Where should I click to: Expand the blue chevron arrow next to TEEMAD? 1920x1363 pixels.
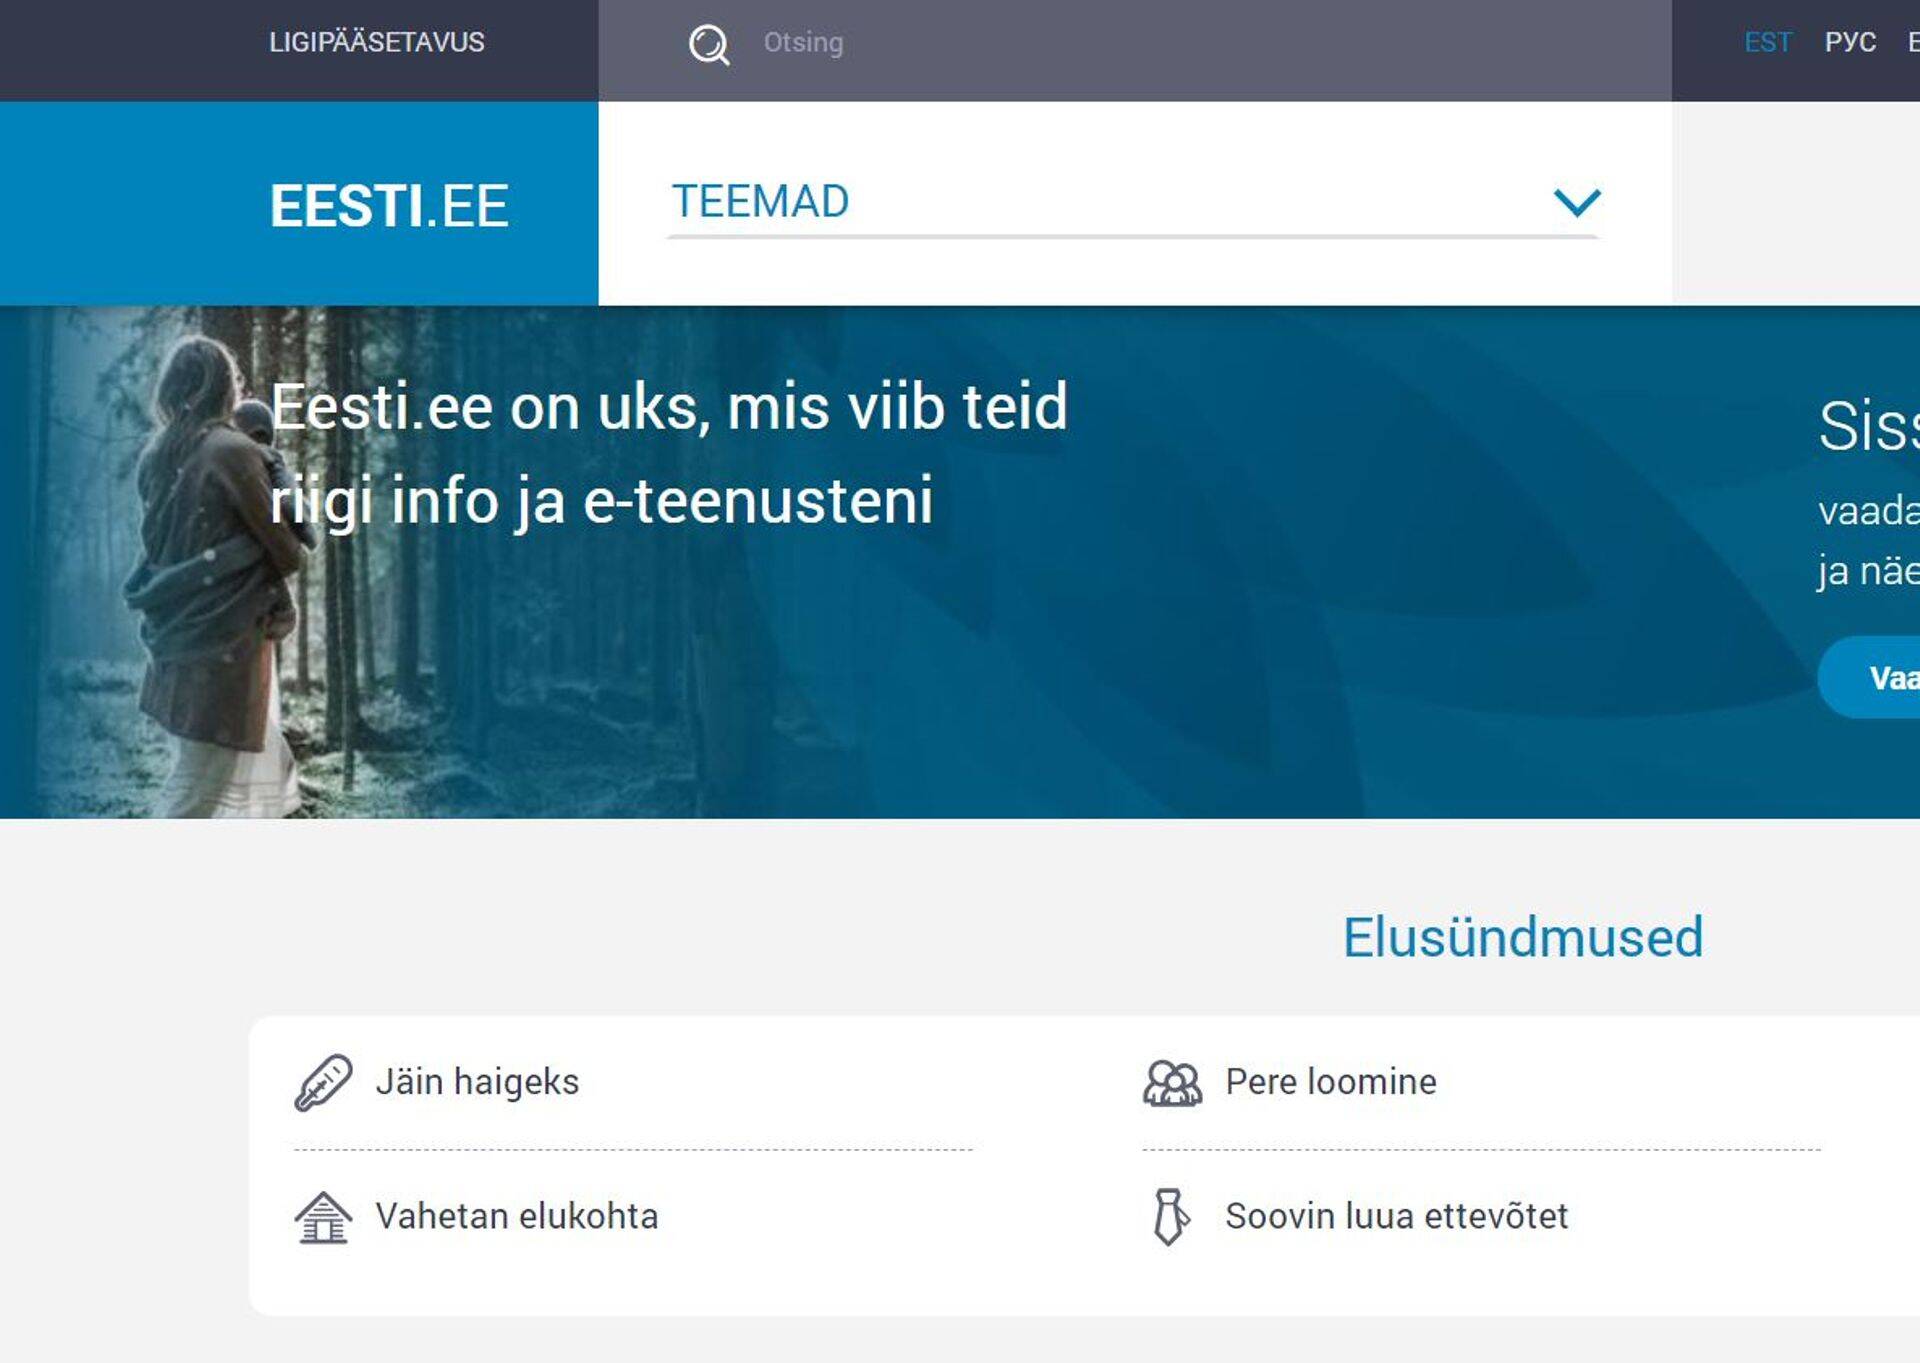pyautogui.click(x=1577, y=203)
